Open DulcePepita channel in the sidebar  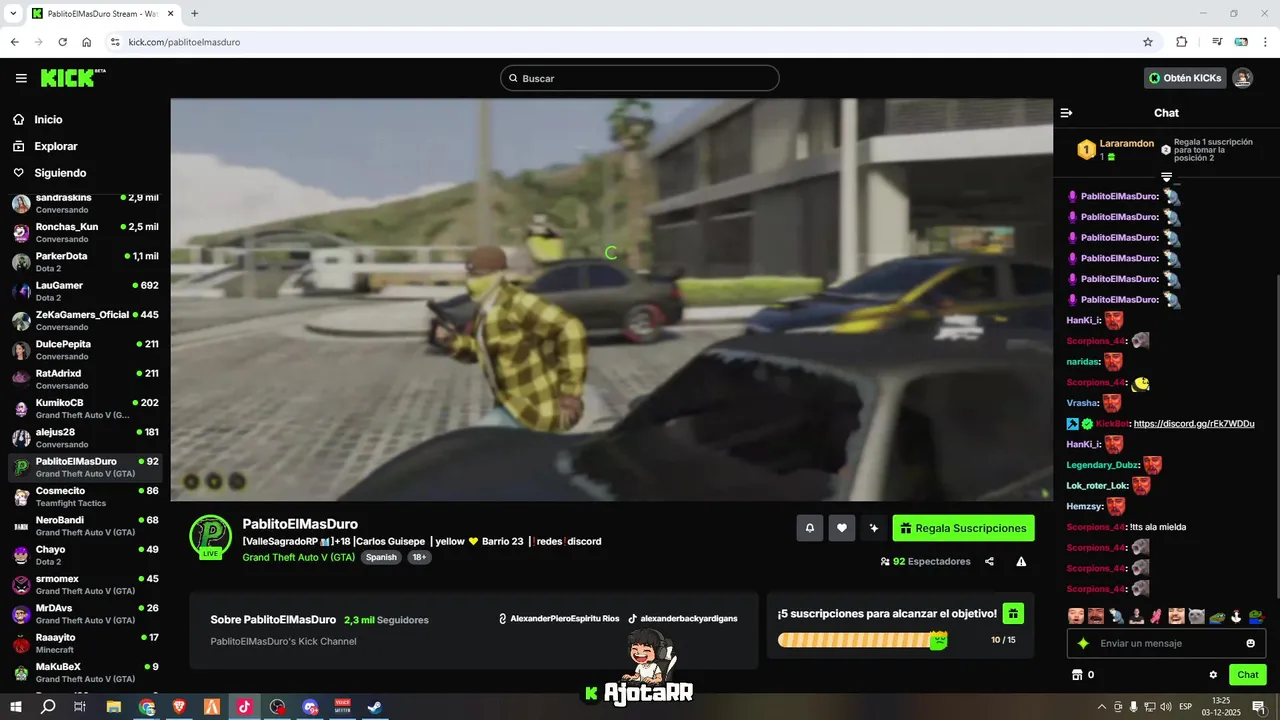coord(85,350)
